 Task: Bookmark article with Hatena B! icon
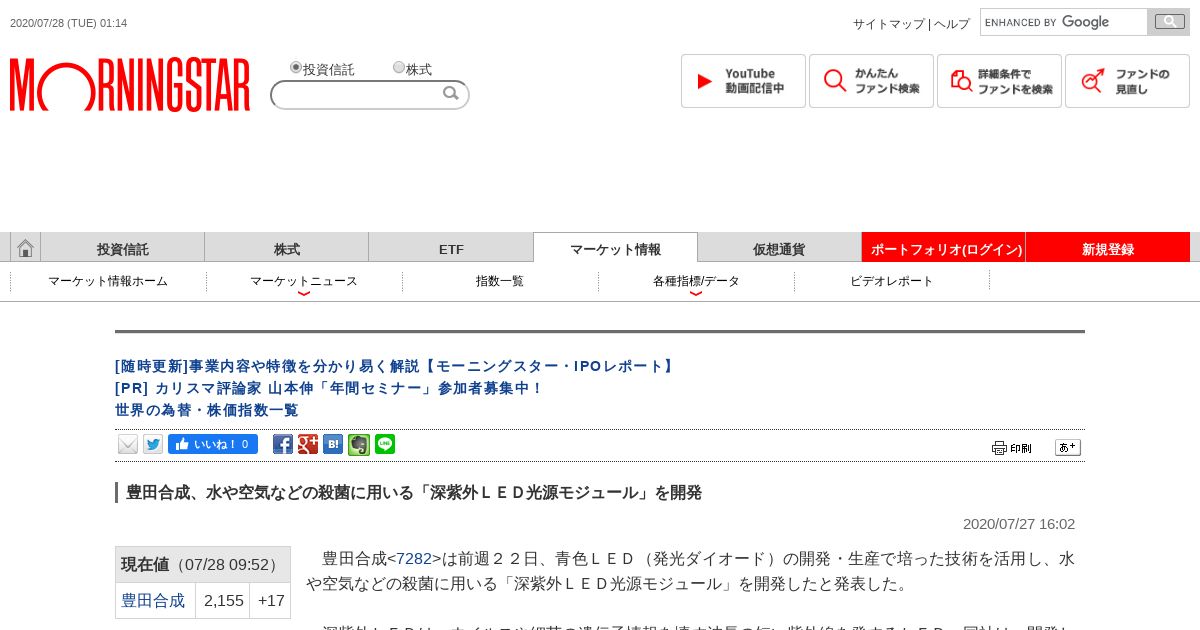pos(333,444)
